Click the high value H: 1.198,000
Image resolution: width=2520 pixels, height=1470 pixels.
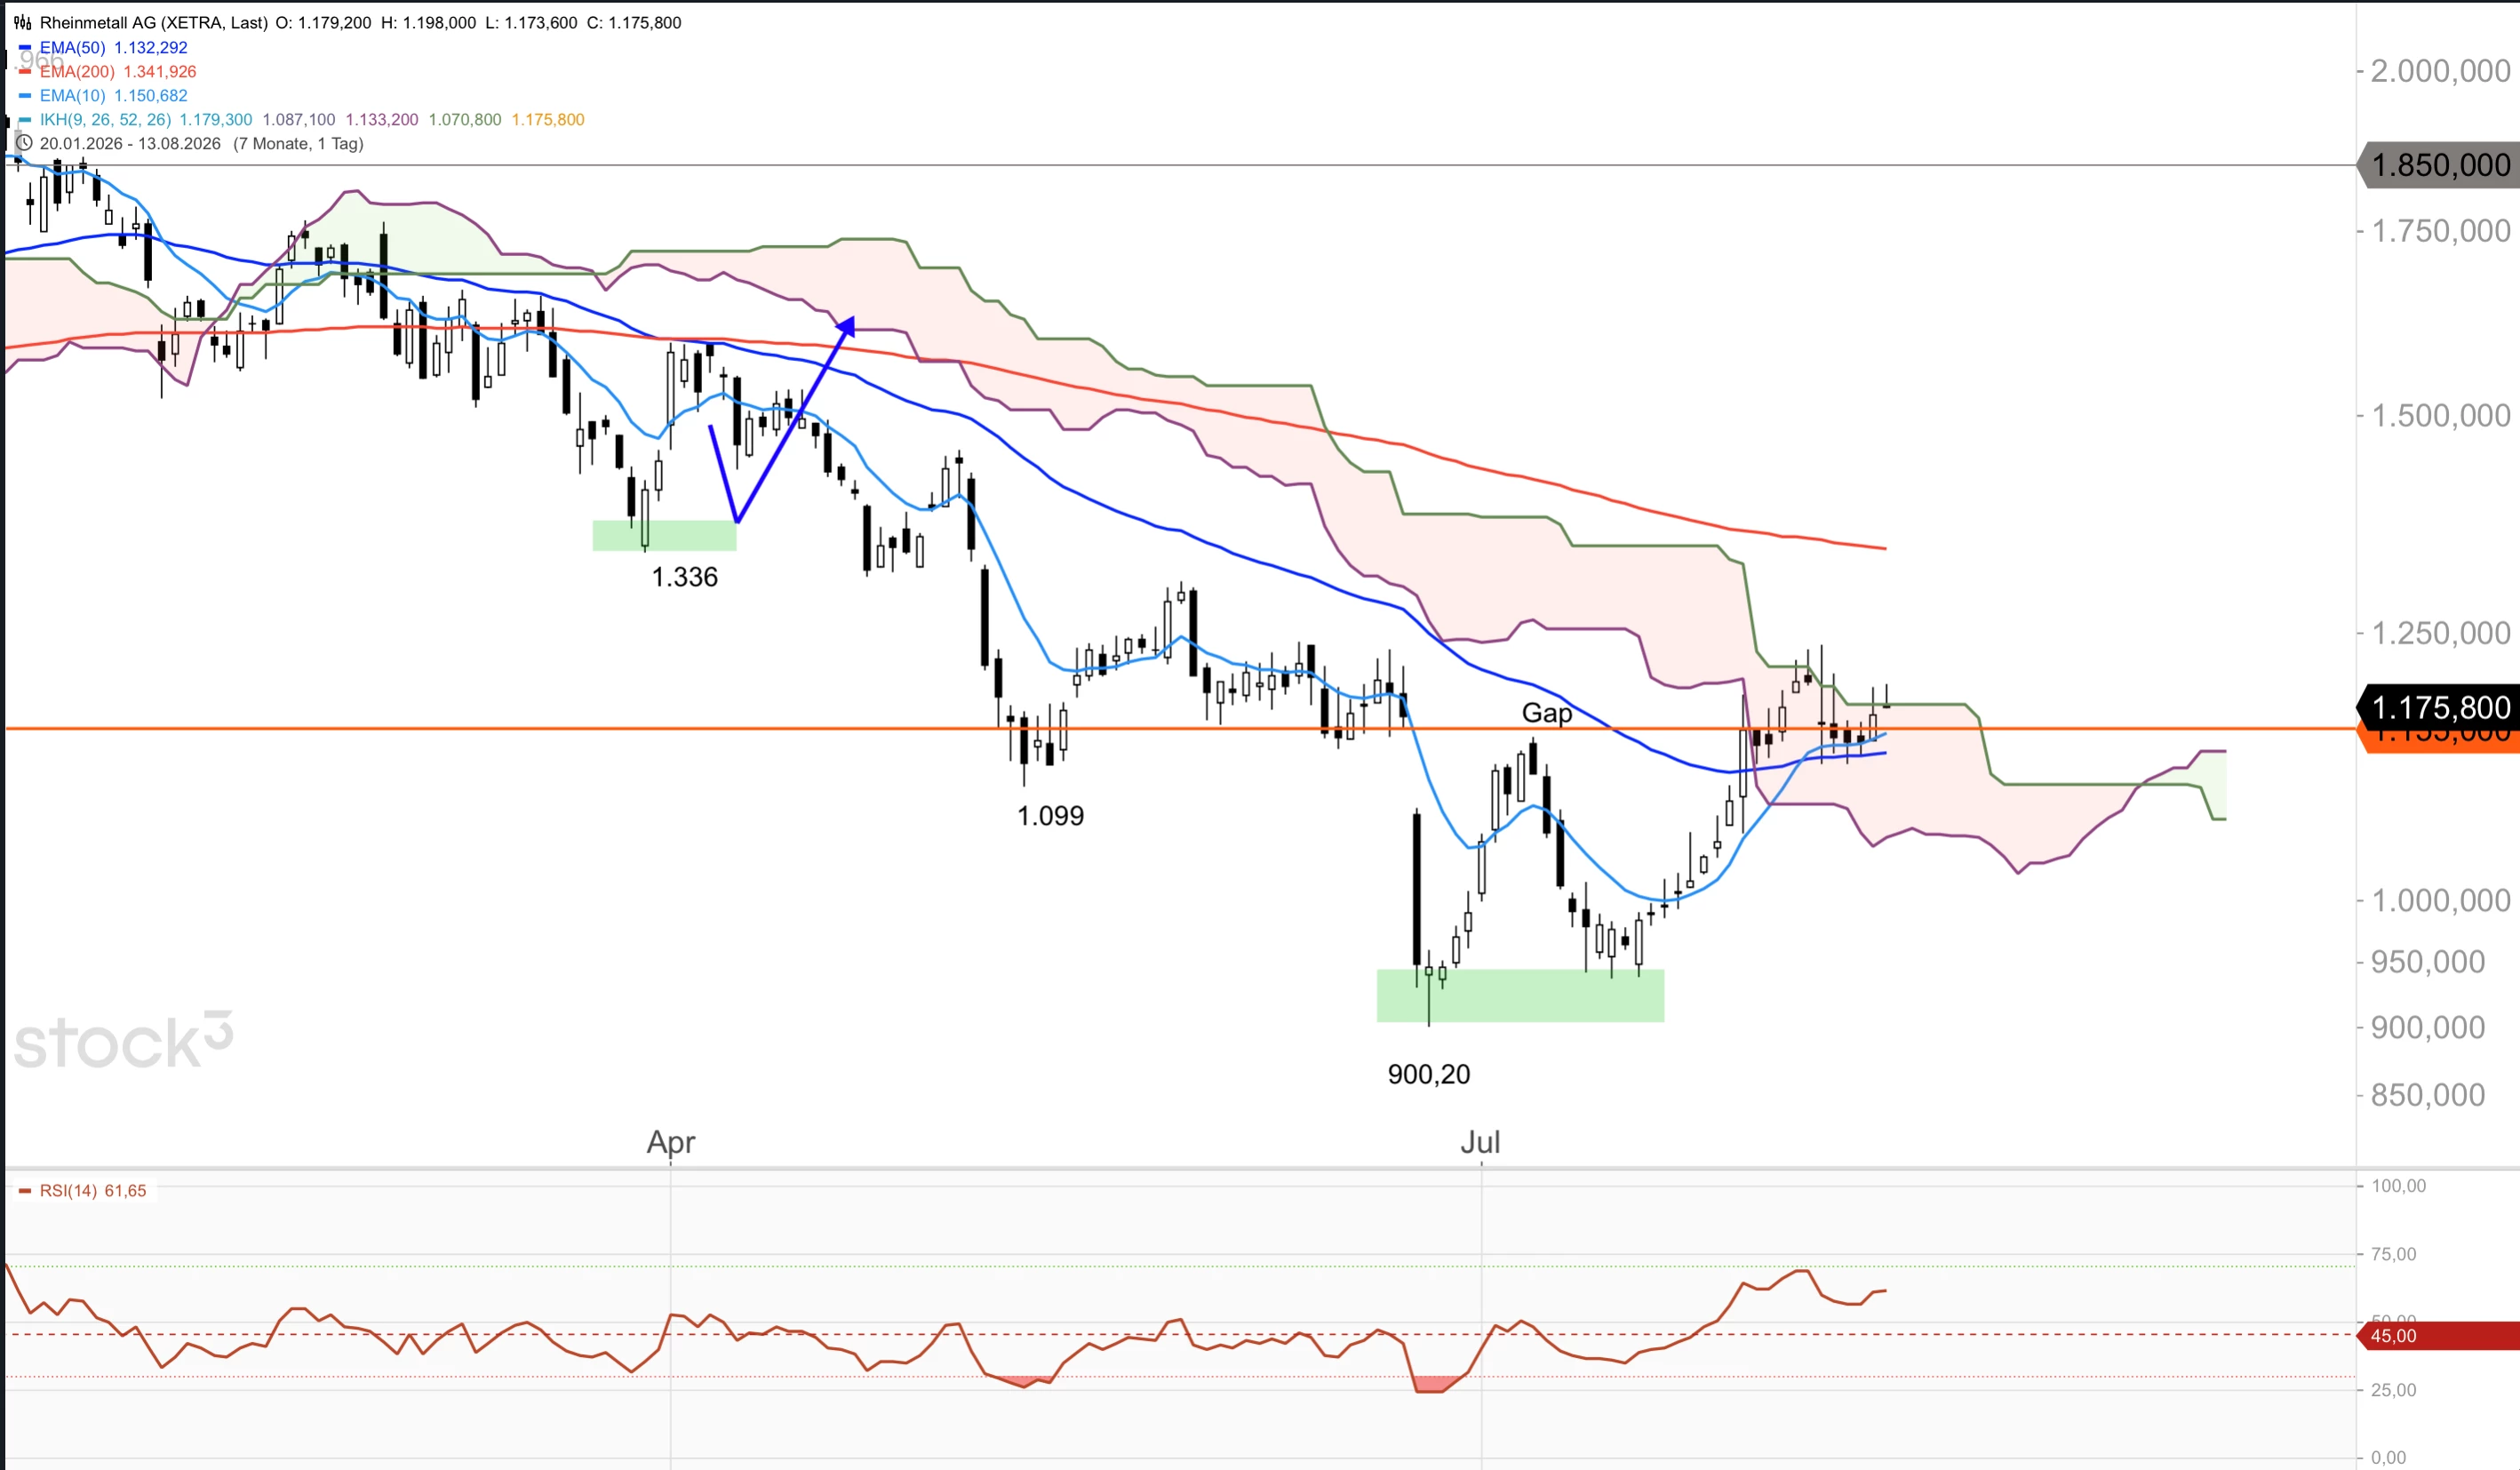[428, 22]
